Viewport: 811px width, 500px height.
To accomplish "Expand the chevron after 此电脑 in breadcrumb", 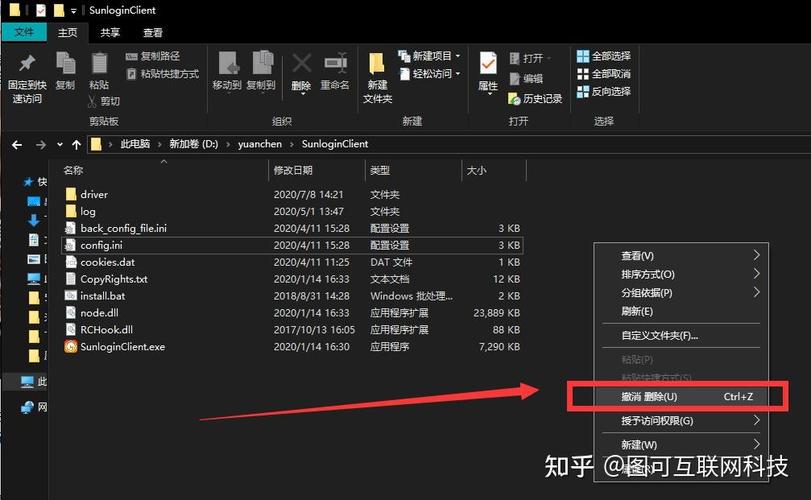I will click(159, 144).
